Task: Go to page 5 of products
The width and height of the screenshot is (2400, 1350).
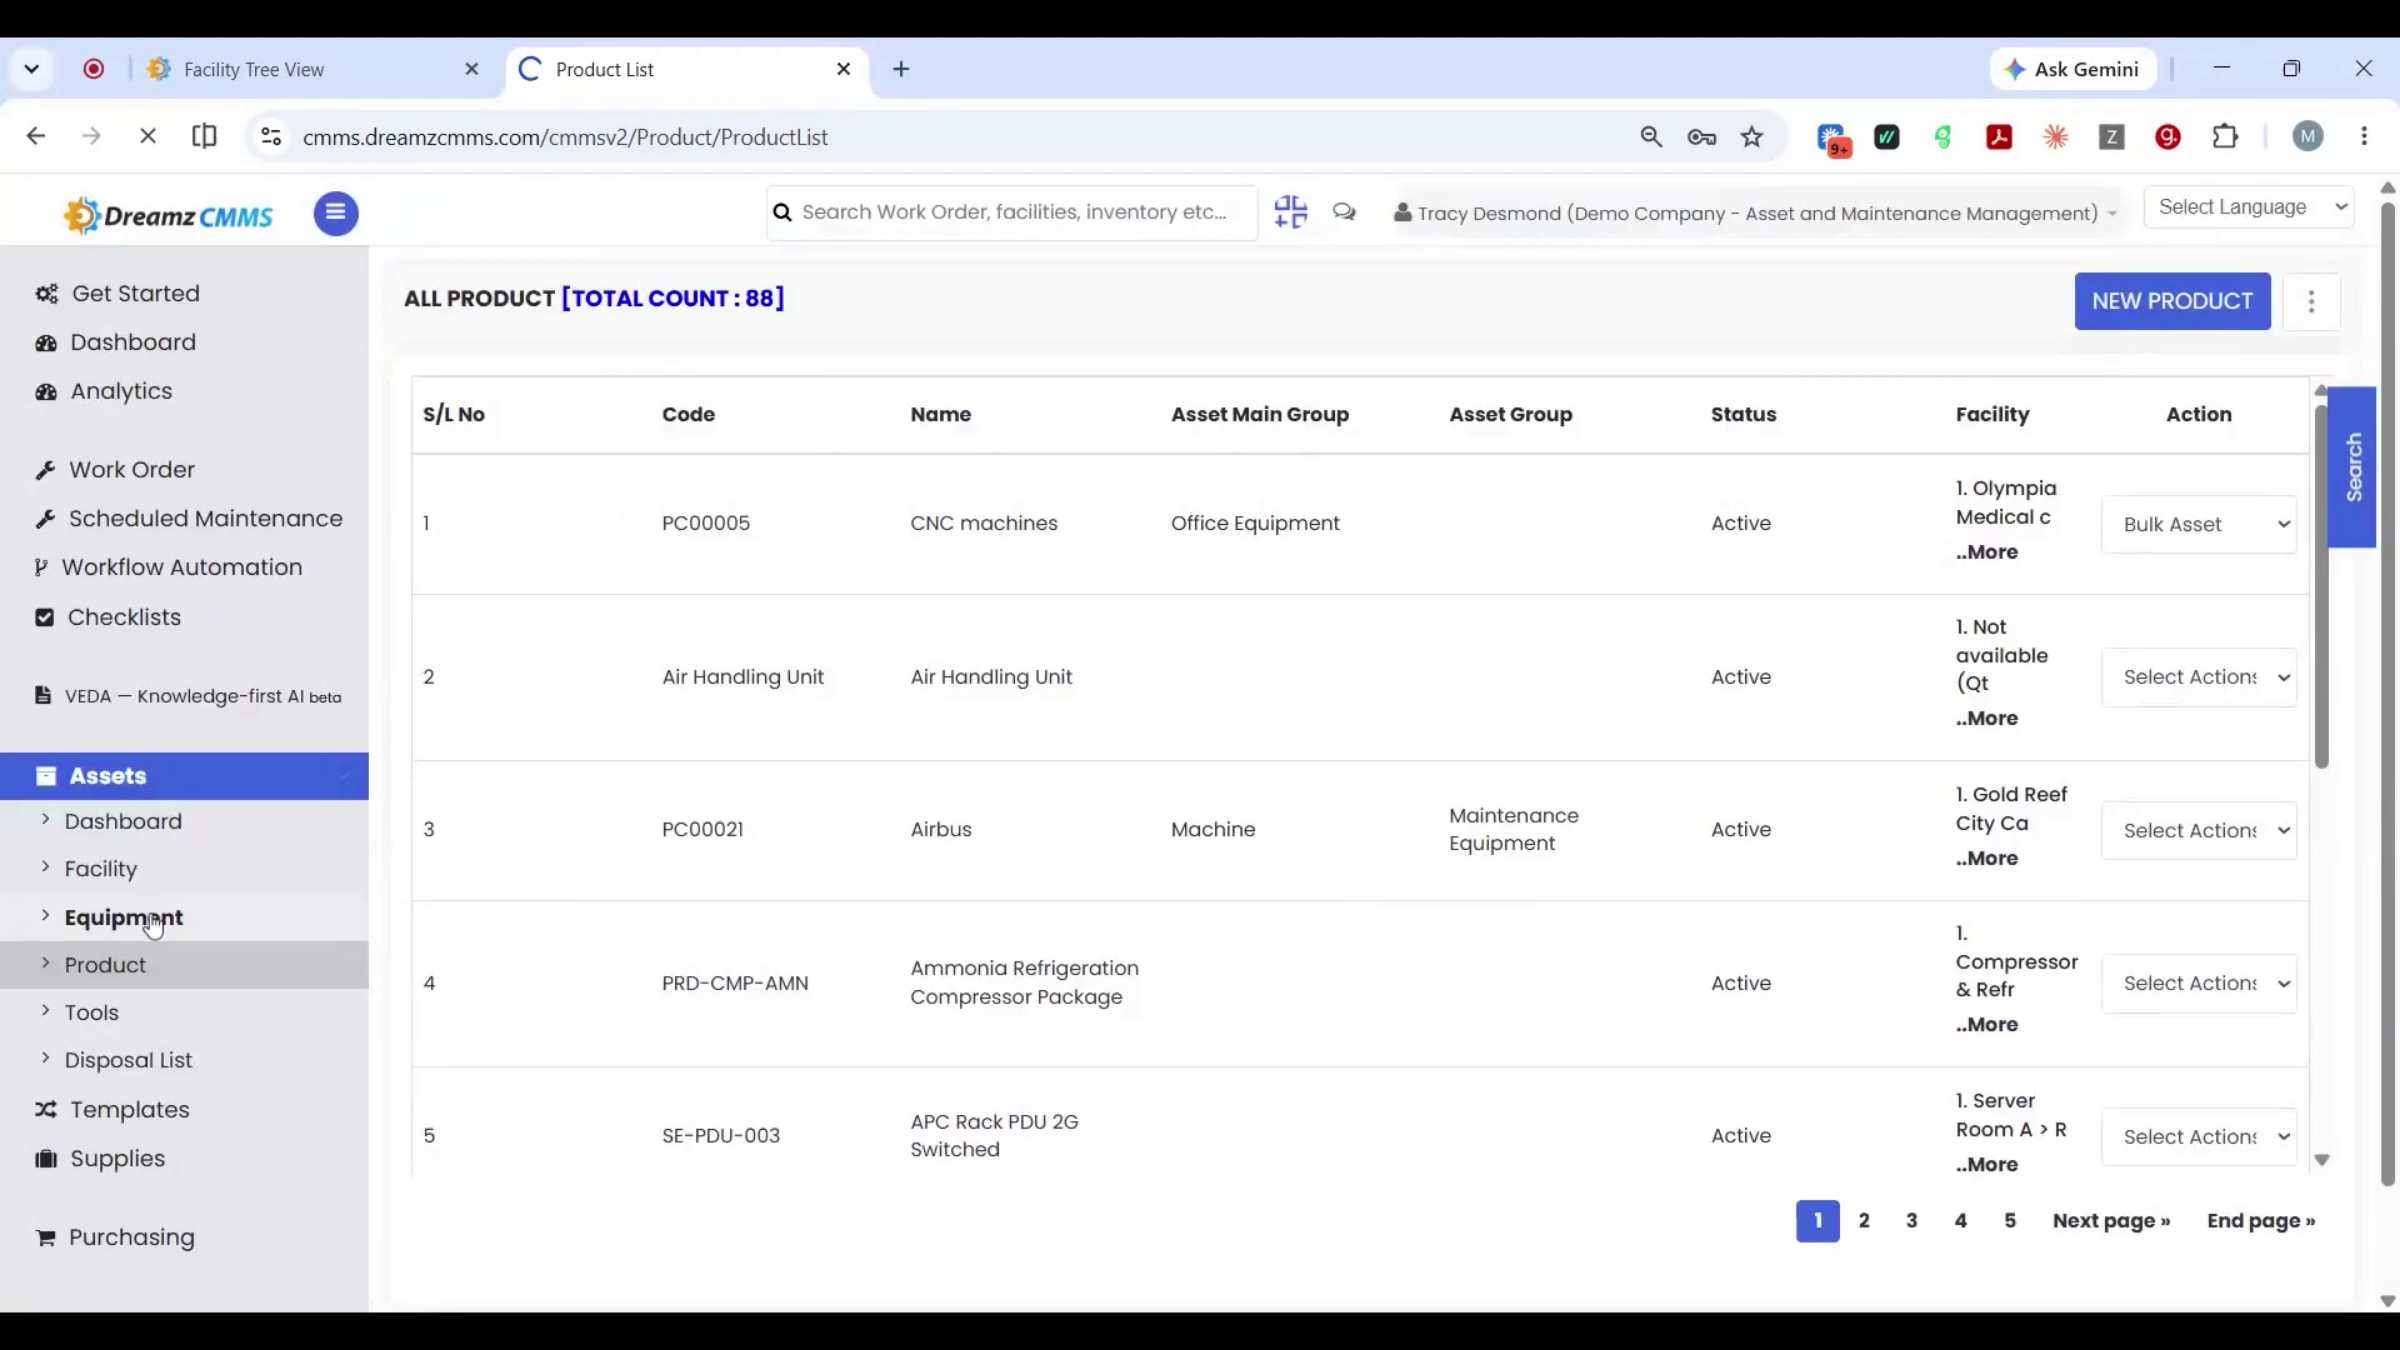Action: 2010,1221
